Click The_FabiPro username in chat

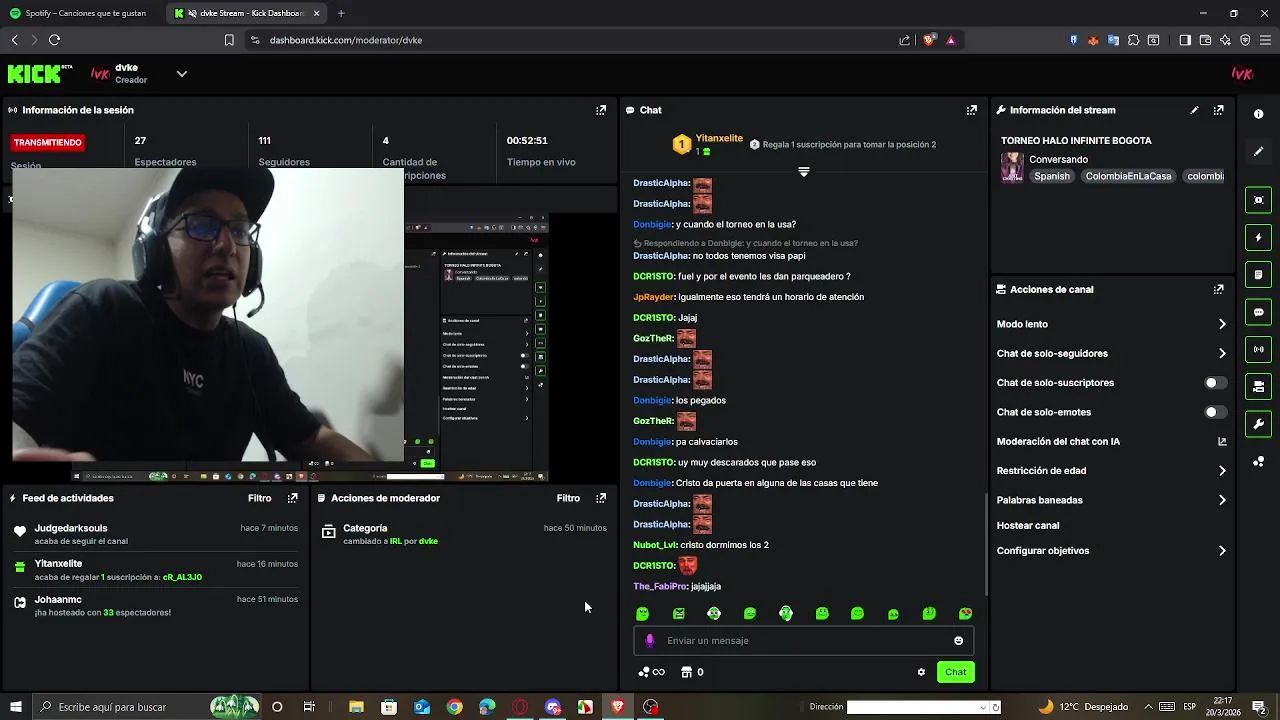pyautogui.click(x=660, y=587)
